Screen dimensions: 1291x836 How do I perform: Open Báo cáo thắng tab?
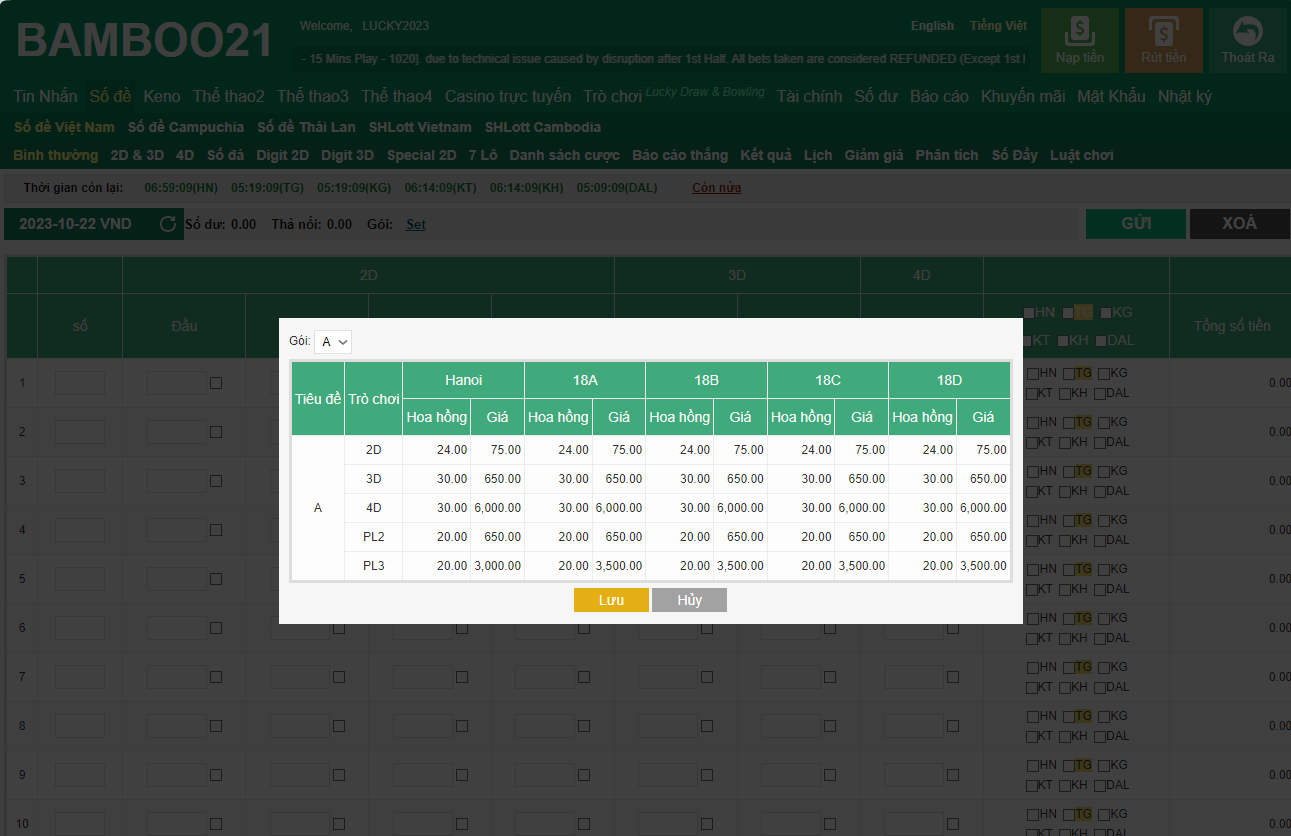(680, 155)
